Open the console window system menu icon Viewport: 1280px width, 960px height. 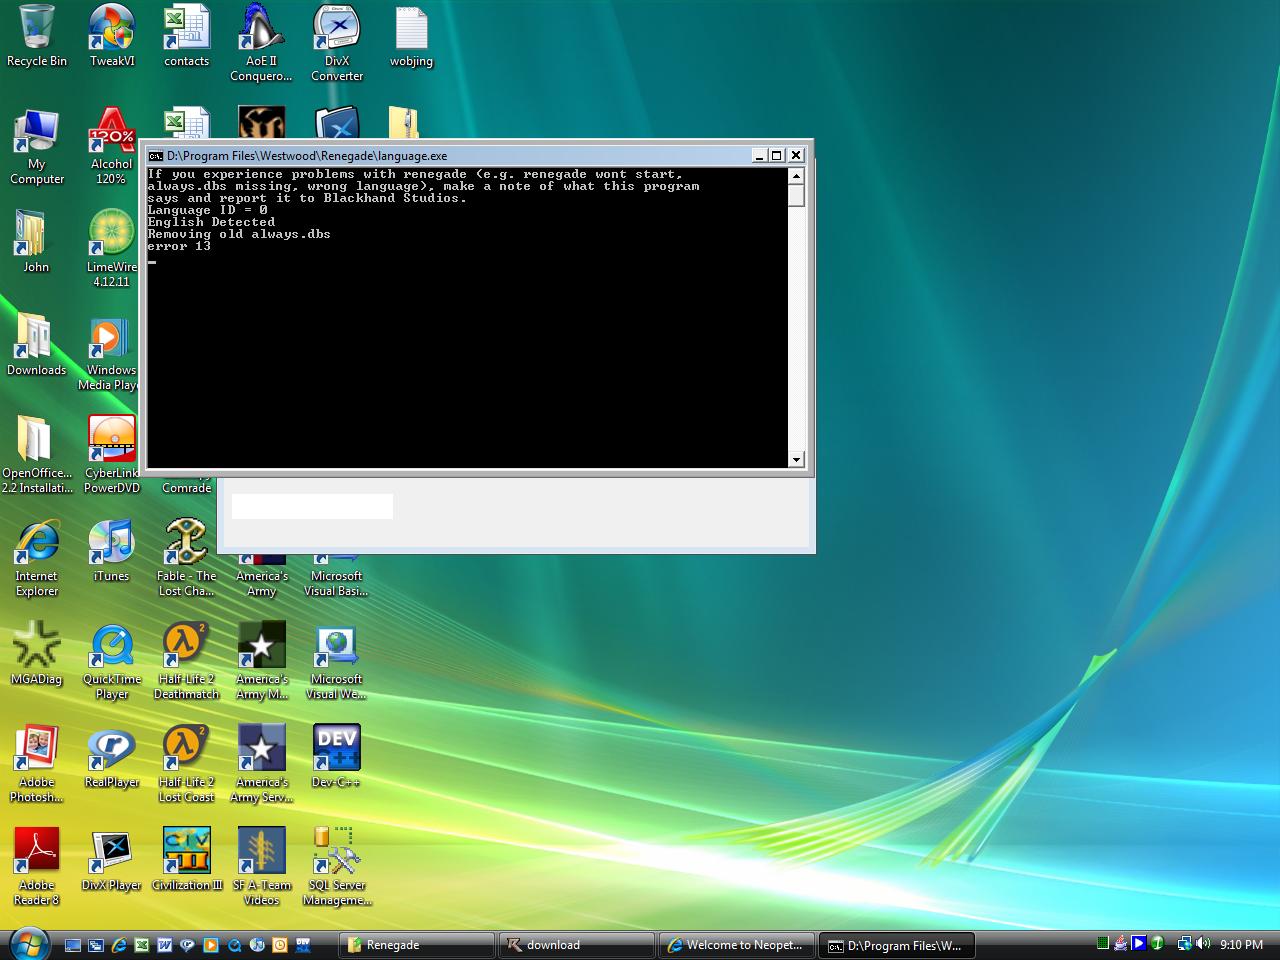[x=156, y=156]
